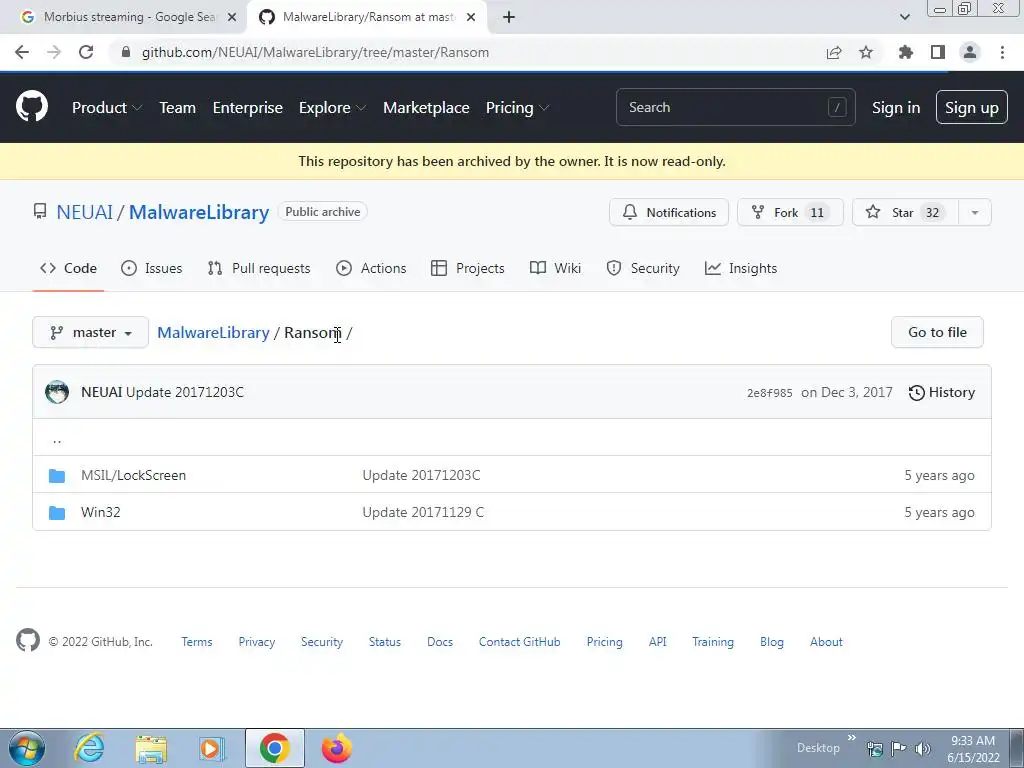Open the Terms footer link
1024x768 pixels.
pyautogui.click(x=197, y=642)
